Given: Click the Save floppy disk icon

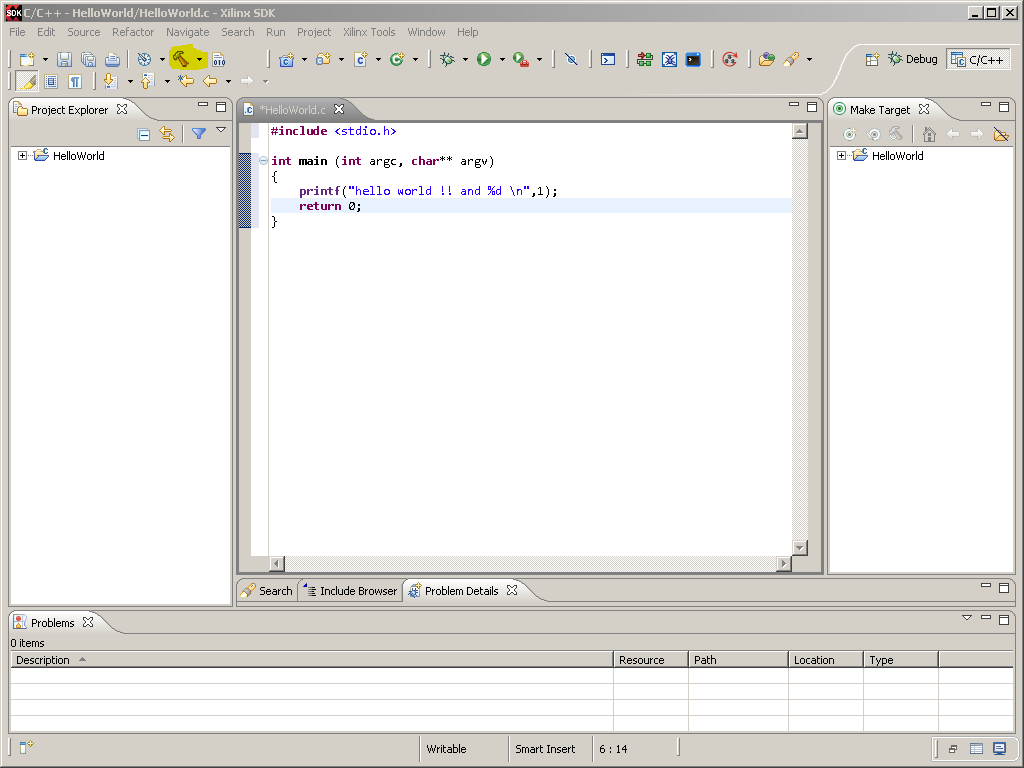Looking at the screenshot, I should 64,59.
